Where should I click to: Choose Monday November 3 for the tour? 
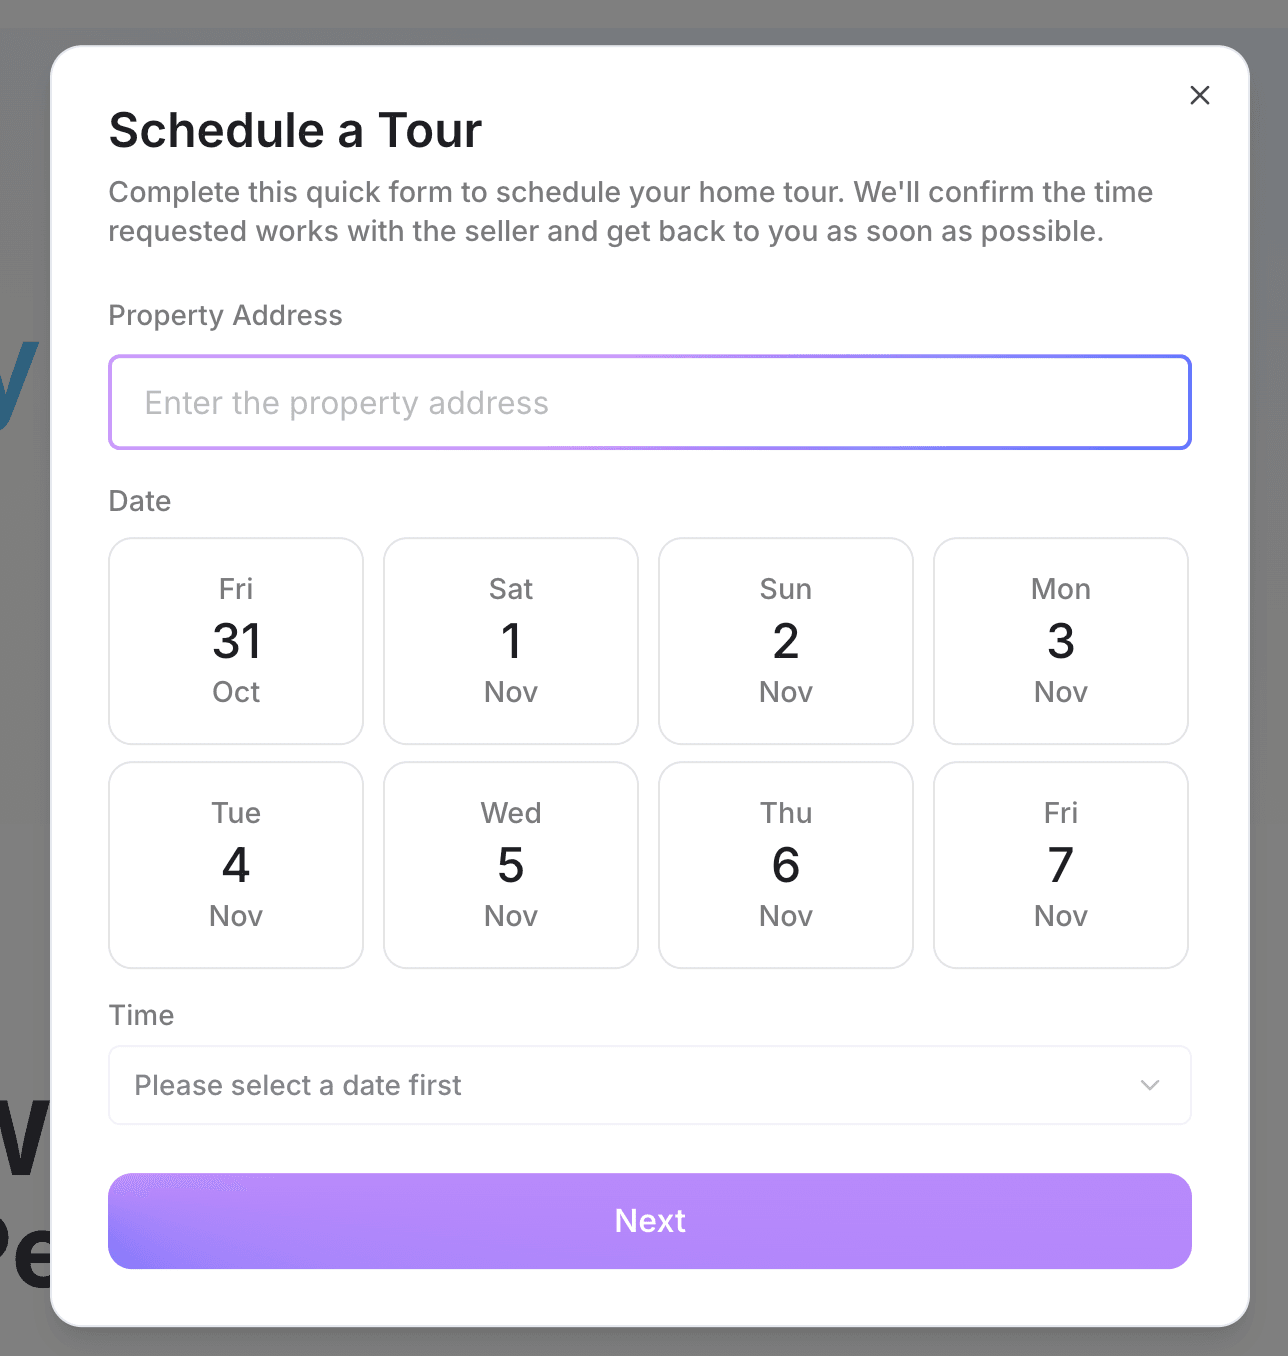1060,641
